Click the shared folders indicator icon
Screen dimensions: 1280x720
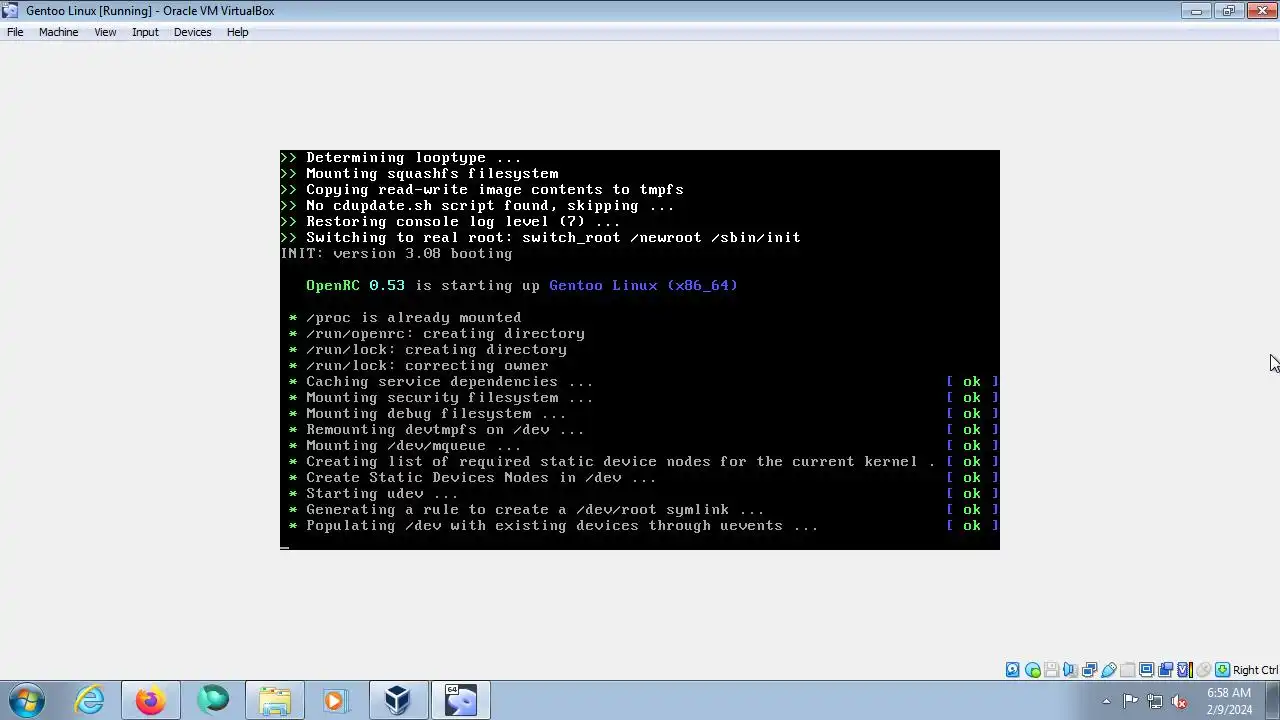click(1128, 670)
